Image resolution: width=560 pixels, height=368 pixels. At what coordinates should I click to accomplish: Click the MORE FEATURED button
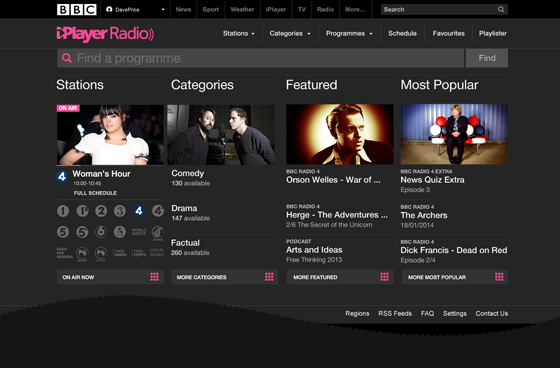pos(340,277)
